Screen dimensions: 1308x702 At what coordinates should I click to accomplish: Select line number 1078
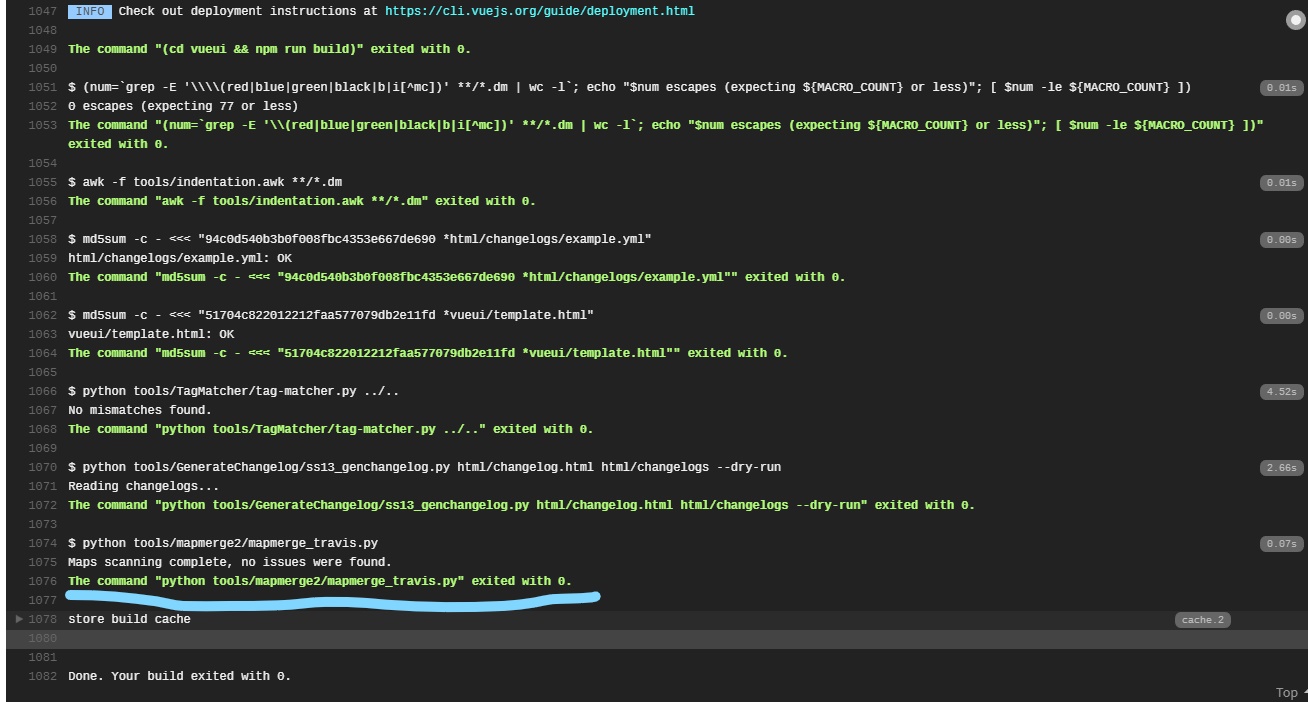tap(42, 619)
